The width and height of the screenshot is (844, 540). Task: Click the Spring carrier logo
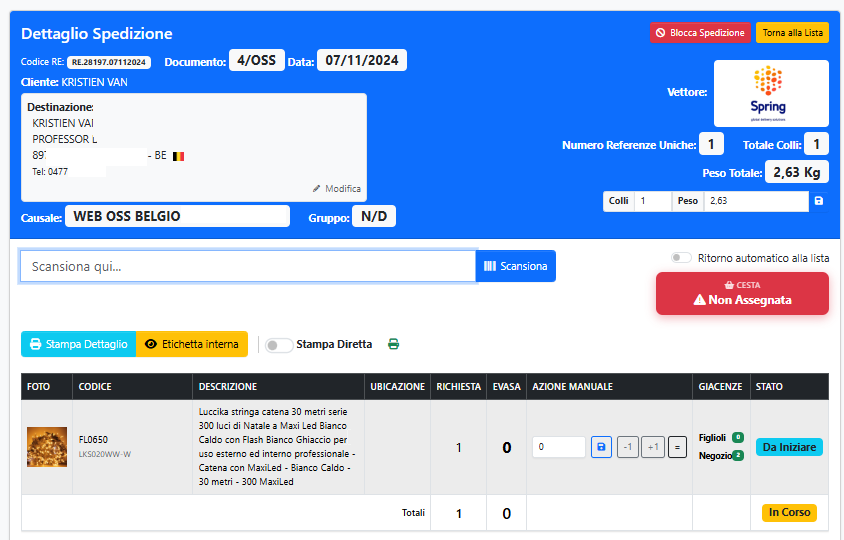(x=771, y=93)
